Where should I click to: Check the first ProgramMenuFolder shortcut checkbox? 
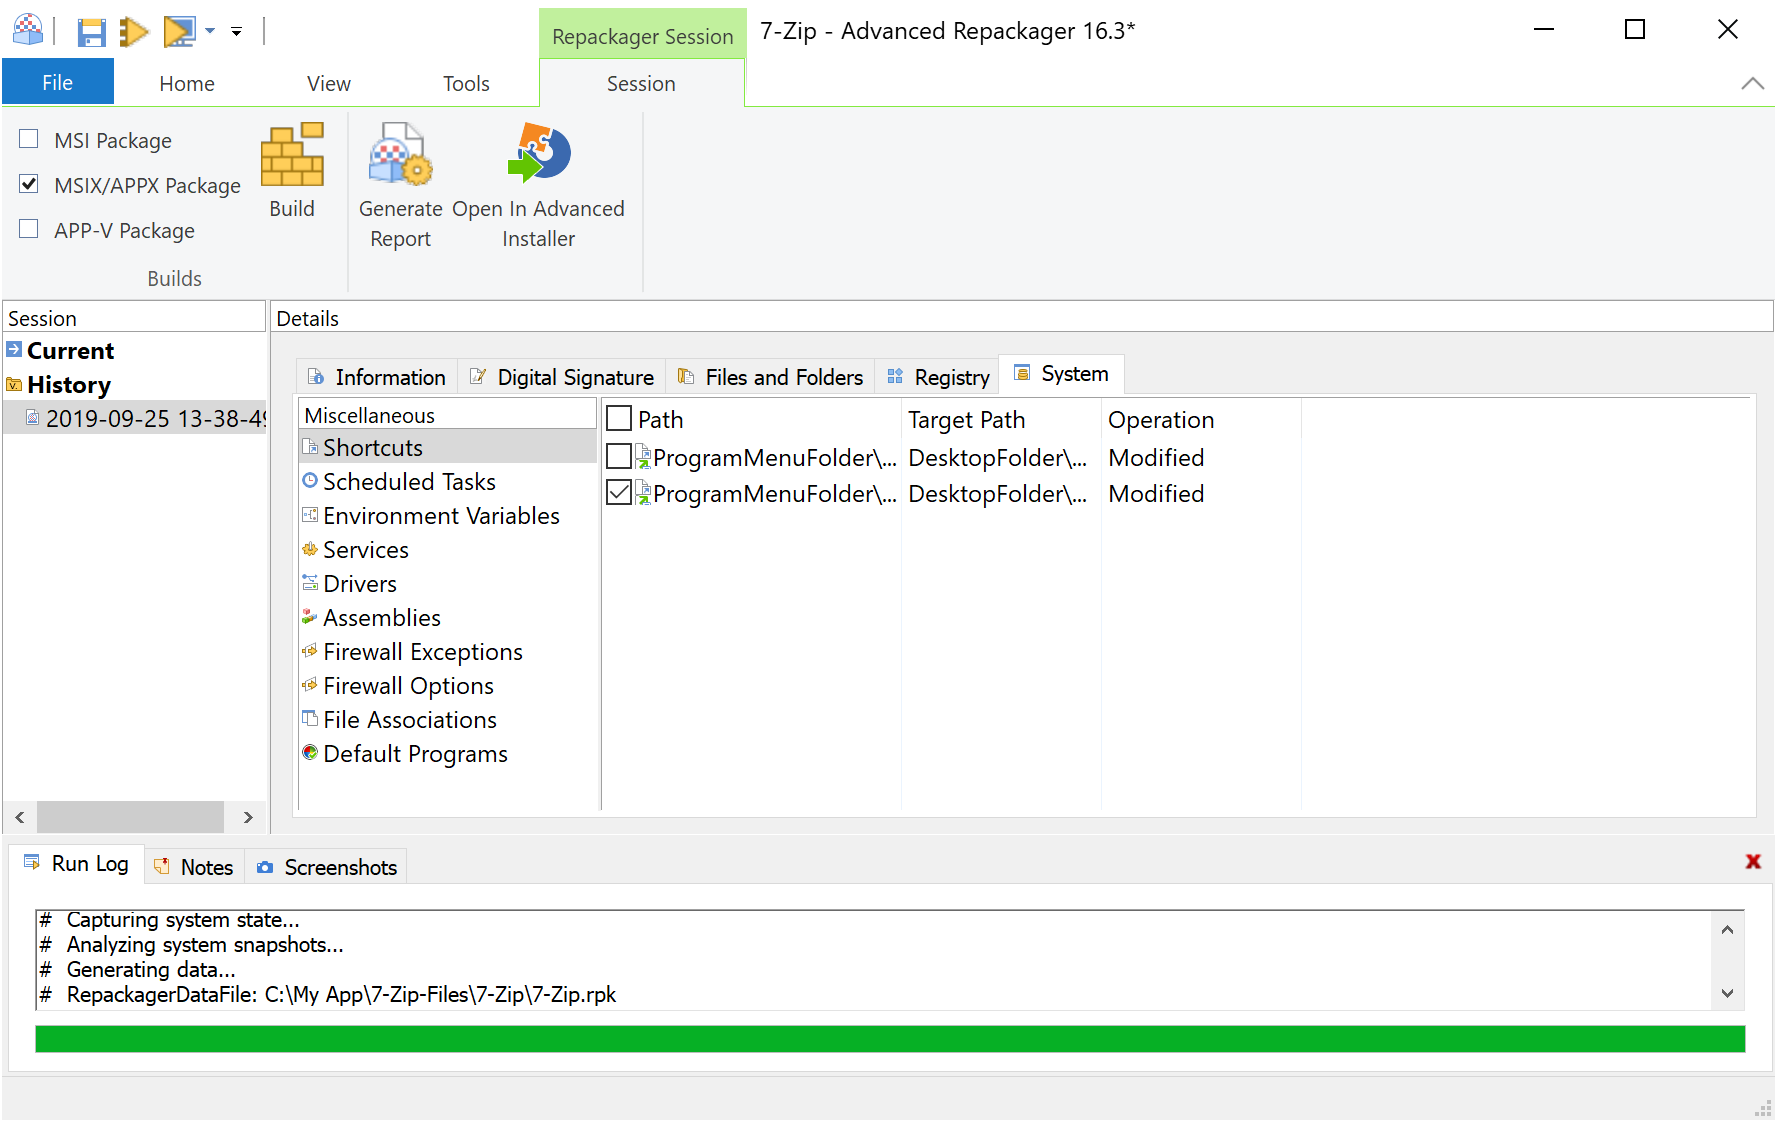(619, 456)
